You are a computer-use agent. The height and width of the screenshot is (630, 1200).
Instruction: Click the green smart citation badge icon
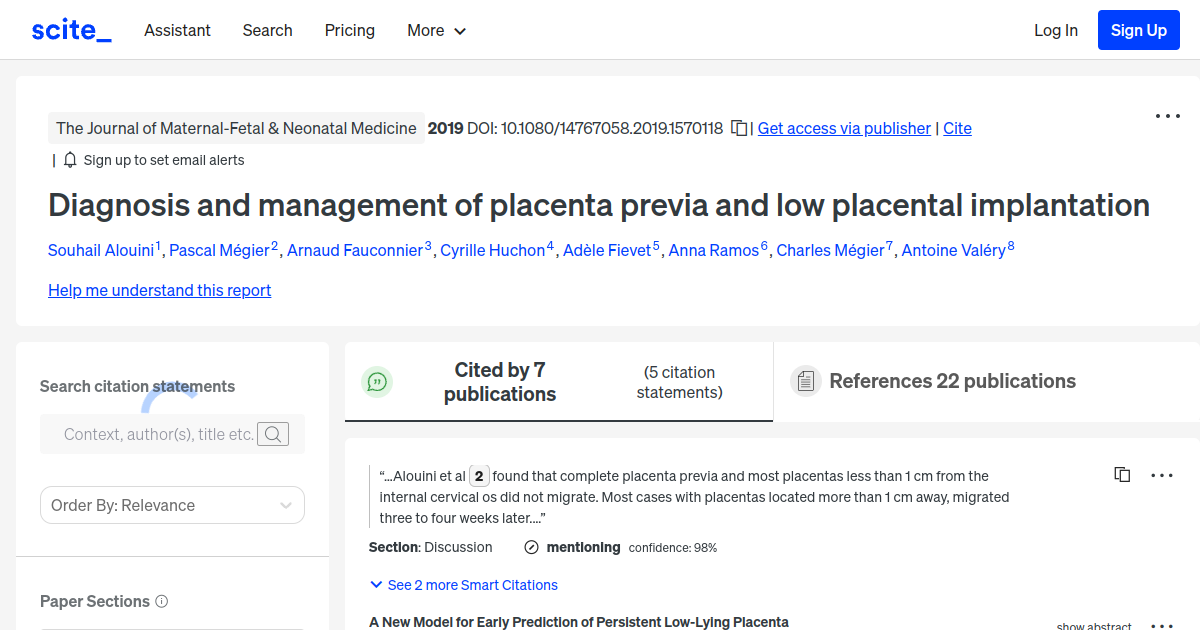pyautogui.click(x=377, y=381)
